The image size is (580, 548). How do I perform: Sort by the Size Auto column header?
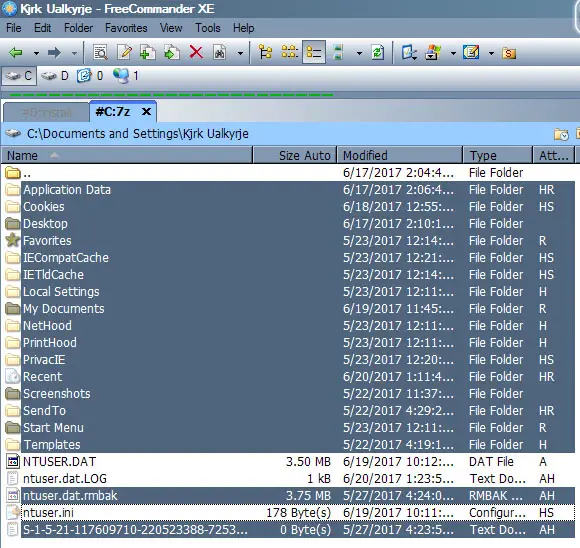click(295, 155)
